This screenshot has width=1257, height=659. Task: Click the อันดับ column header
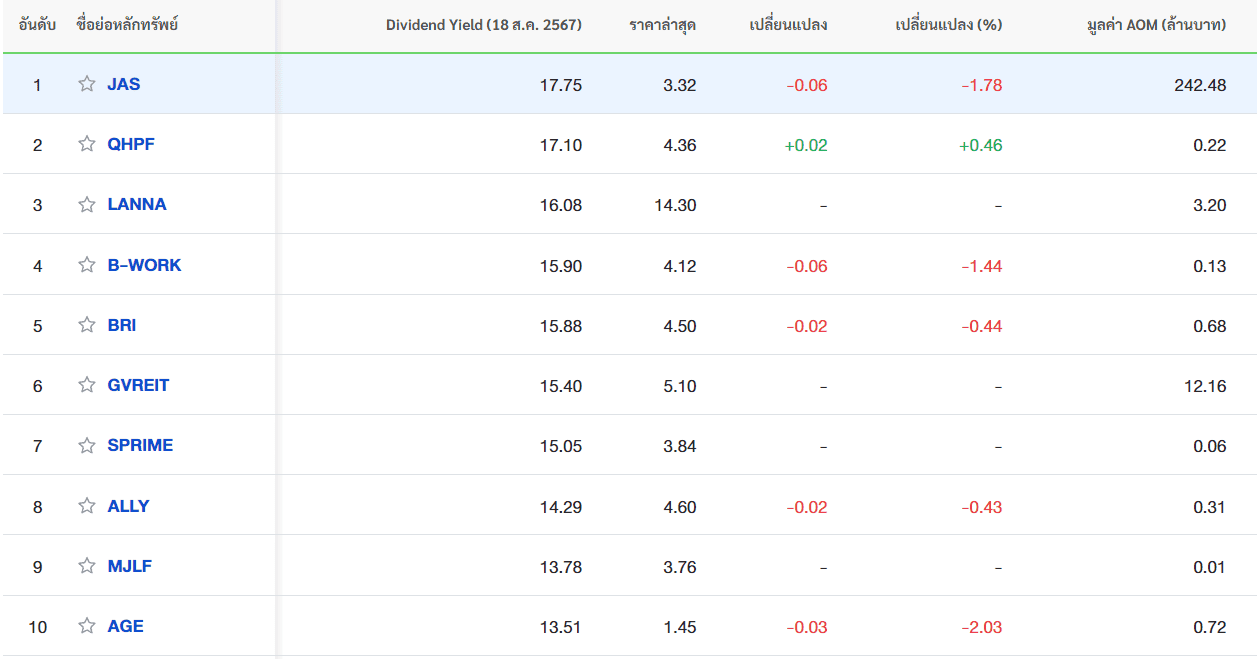(x=37, y=25)
